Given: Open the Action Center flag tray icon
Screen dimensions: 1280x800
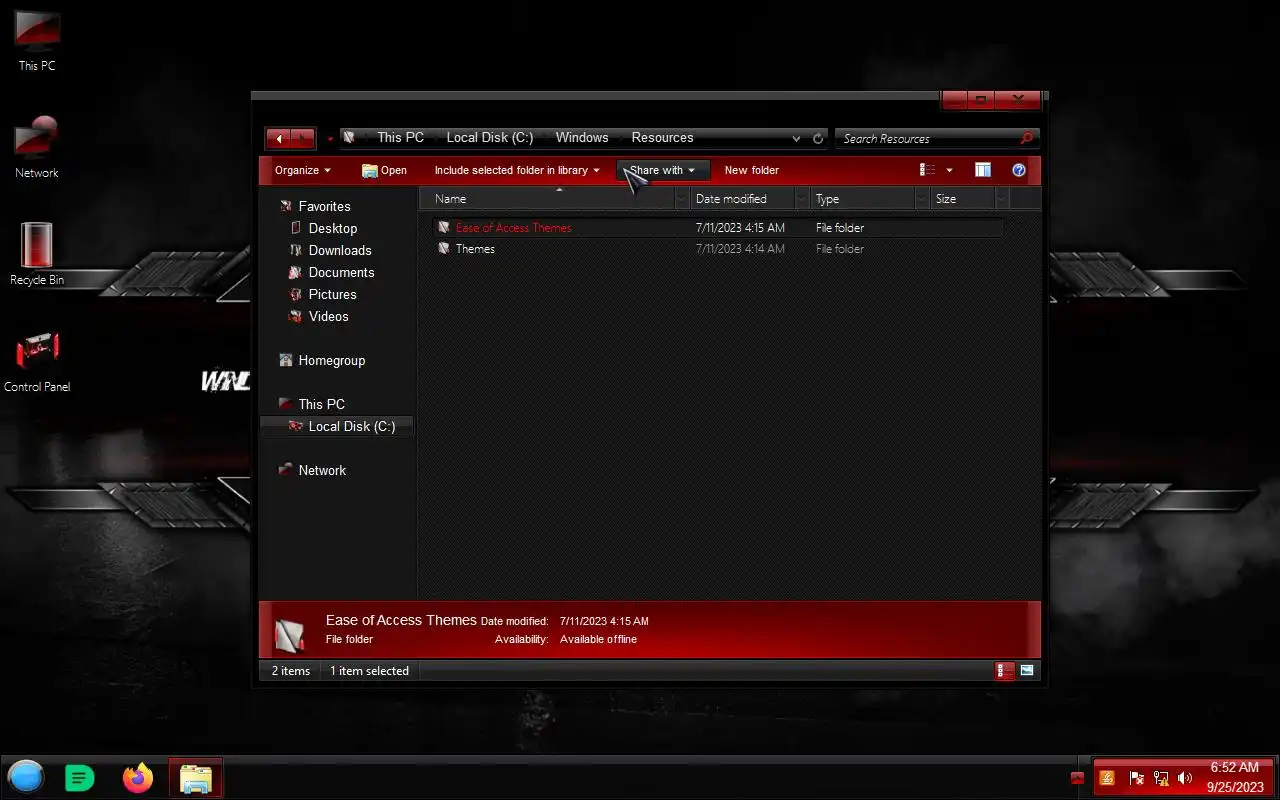Looking at the screenshot, I should [1136, 778].
